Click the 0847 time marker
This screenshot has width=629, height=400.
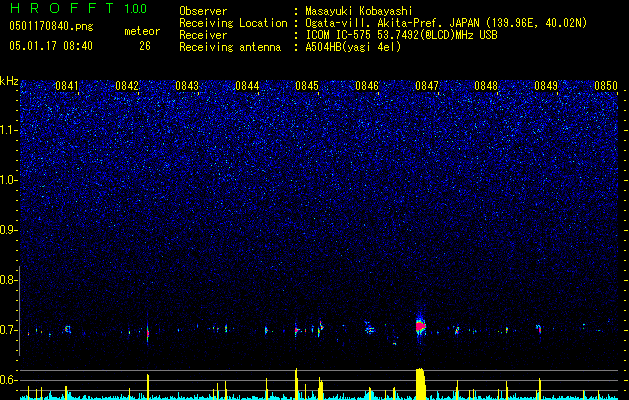[427, 86]
